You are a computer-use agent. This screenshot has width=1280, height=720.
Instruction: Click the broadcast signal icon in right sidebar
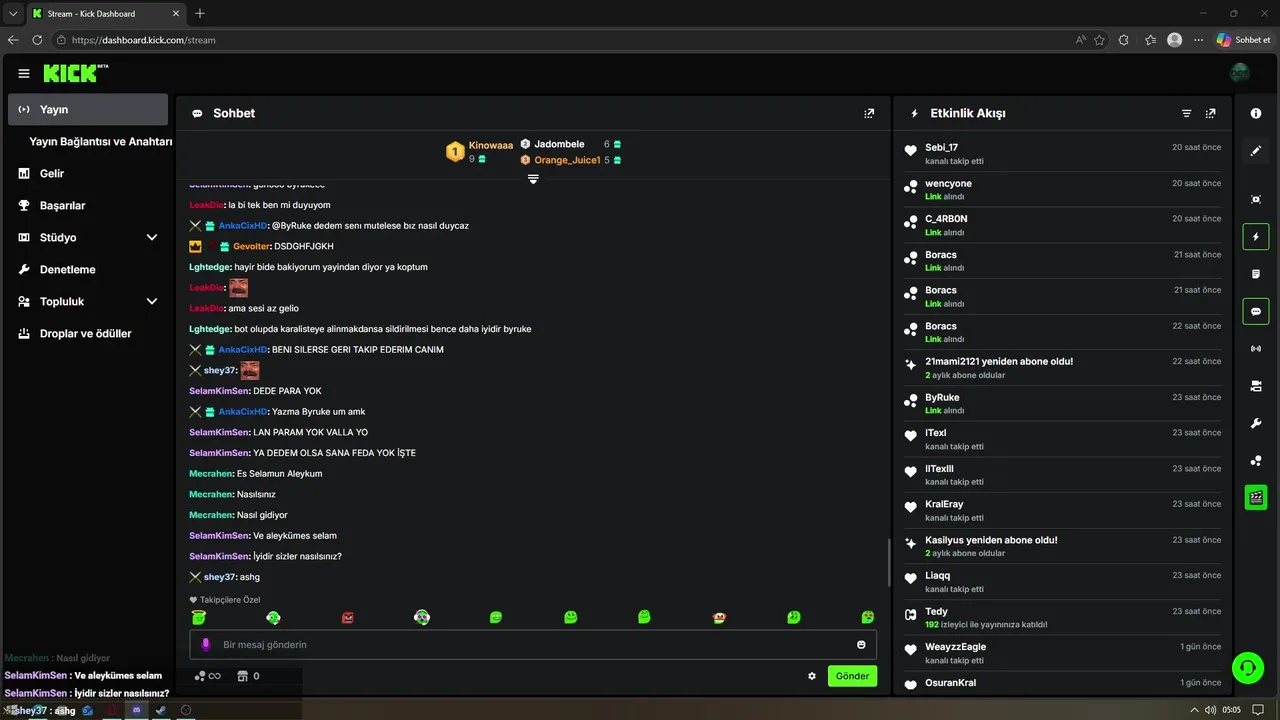(x=1256, y=349)
